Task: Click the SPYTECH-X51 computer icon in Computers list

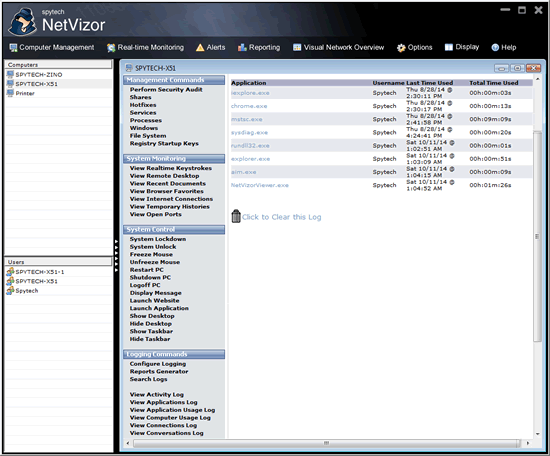Action: (x=10, y=84)
